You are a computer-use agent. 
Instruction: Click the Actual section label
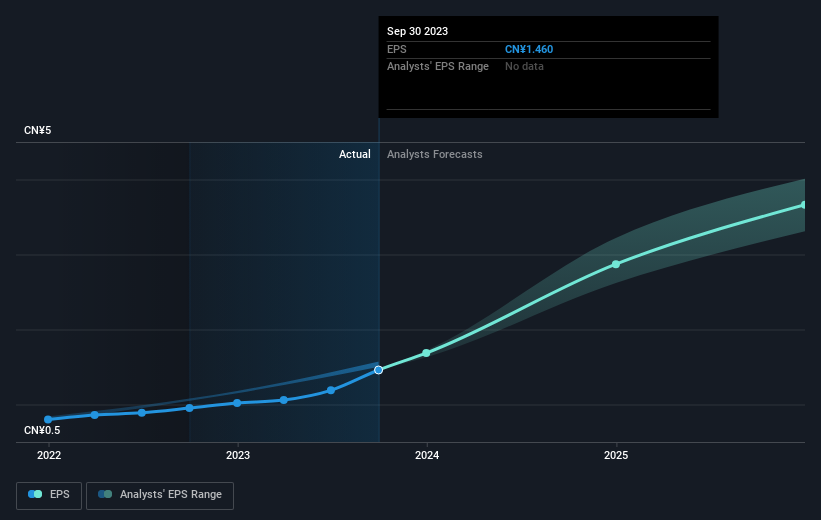(x=354, y=154)
